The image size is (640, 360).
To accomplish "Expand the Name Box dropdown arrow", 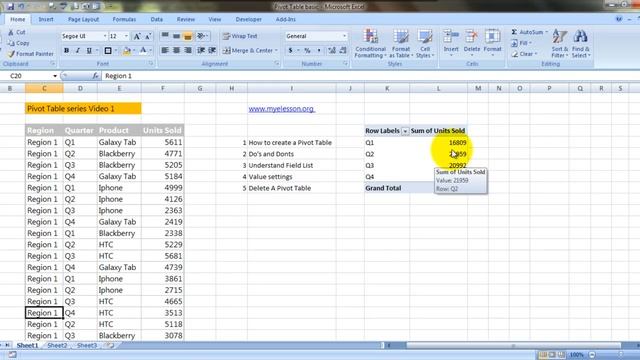I will click(x=55, y=76).
